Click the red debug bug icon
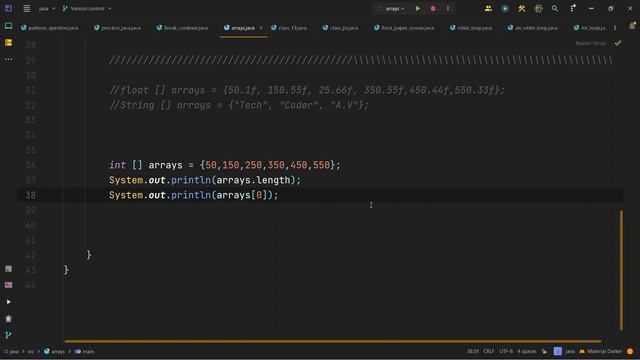Screen dimensions: 640x360 (x=433, y=9)
